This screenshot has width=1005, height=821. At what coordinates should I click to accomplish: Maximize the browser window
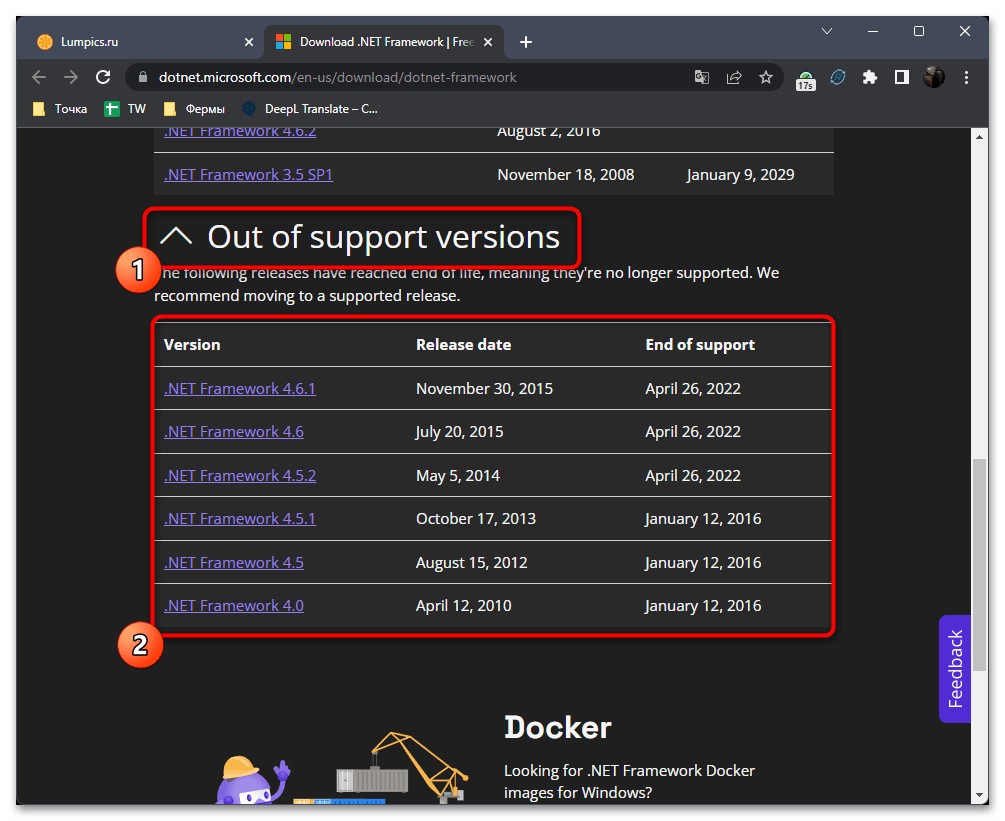[918, 31]
